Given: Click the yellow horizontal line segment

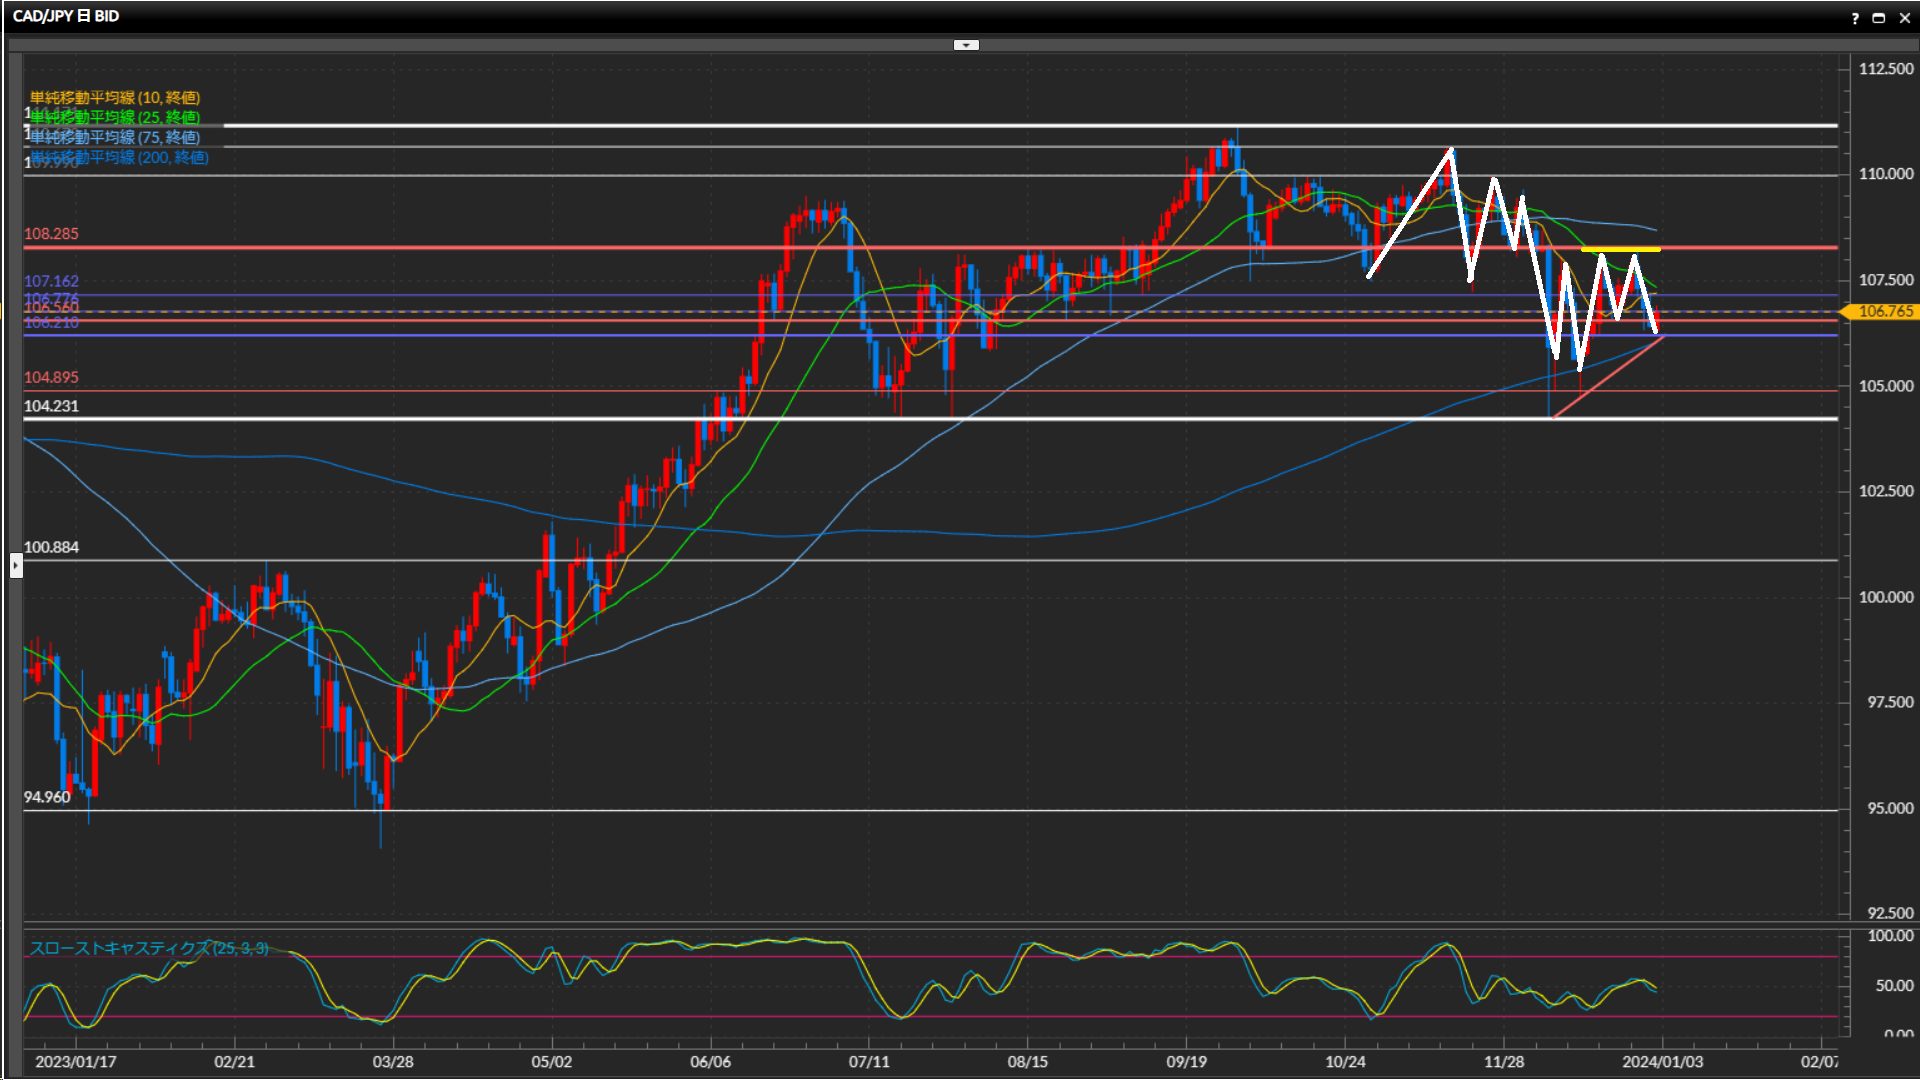Looking at the screenshot, I should click(1620, 249).
